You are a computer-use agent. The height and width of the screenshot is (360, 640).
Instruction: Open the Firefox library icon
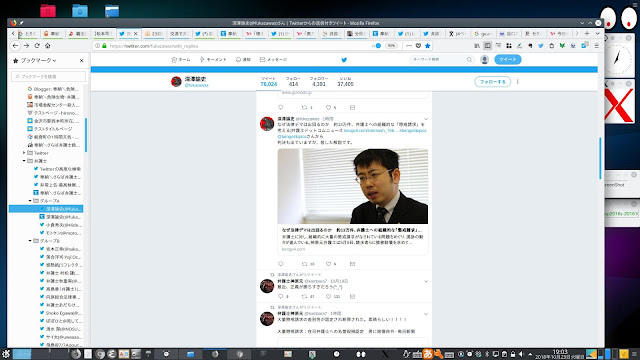pos(477,46)
